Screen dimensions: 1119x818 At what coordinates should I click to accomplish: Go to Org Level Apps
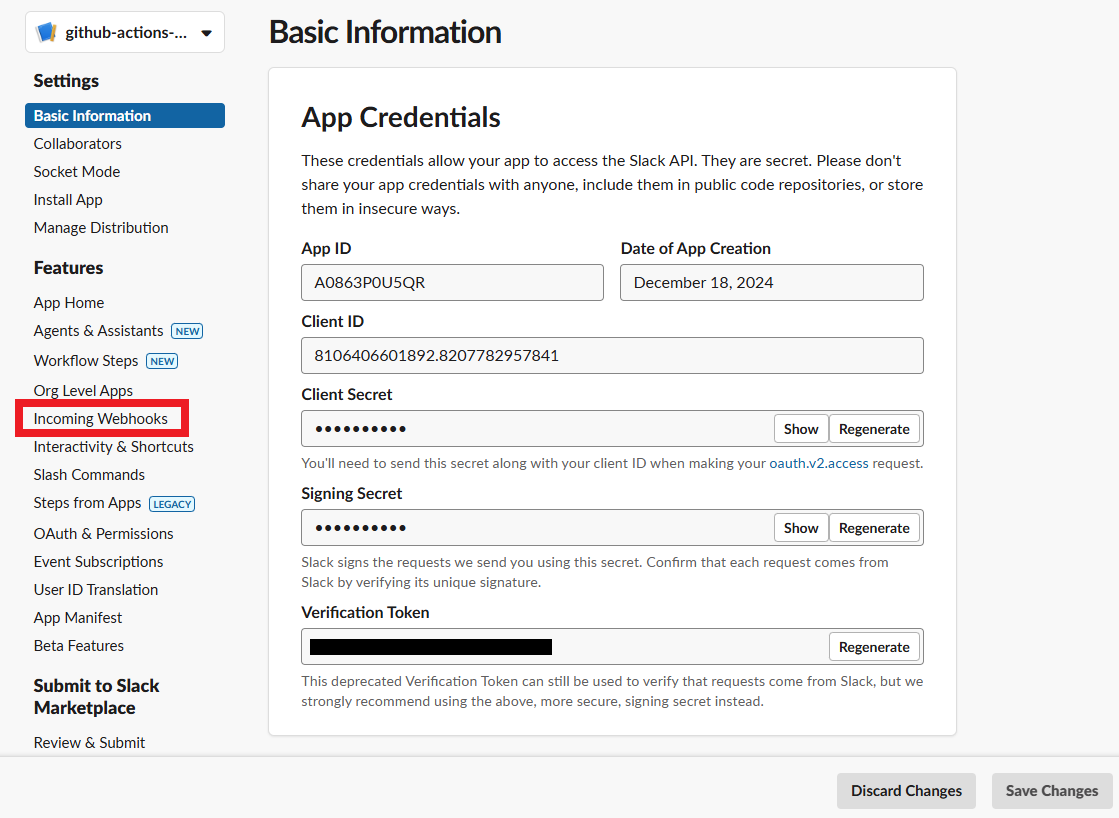pyautogui.click(x=83, y=390)
